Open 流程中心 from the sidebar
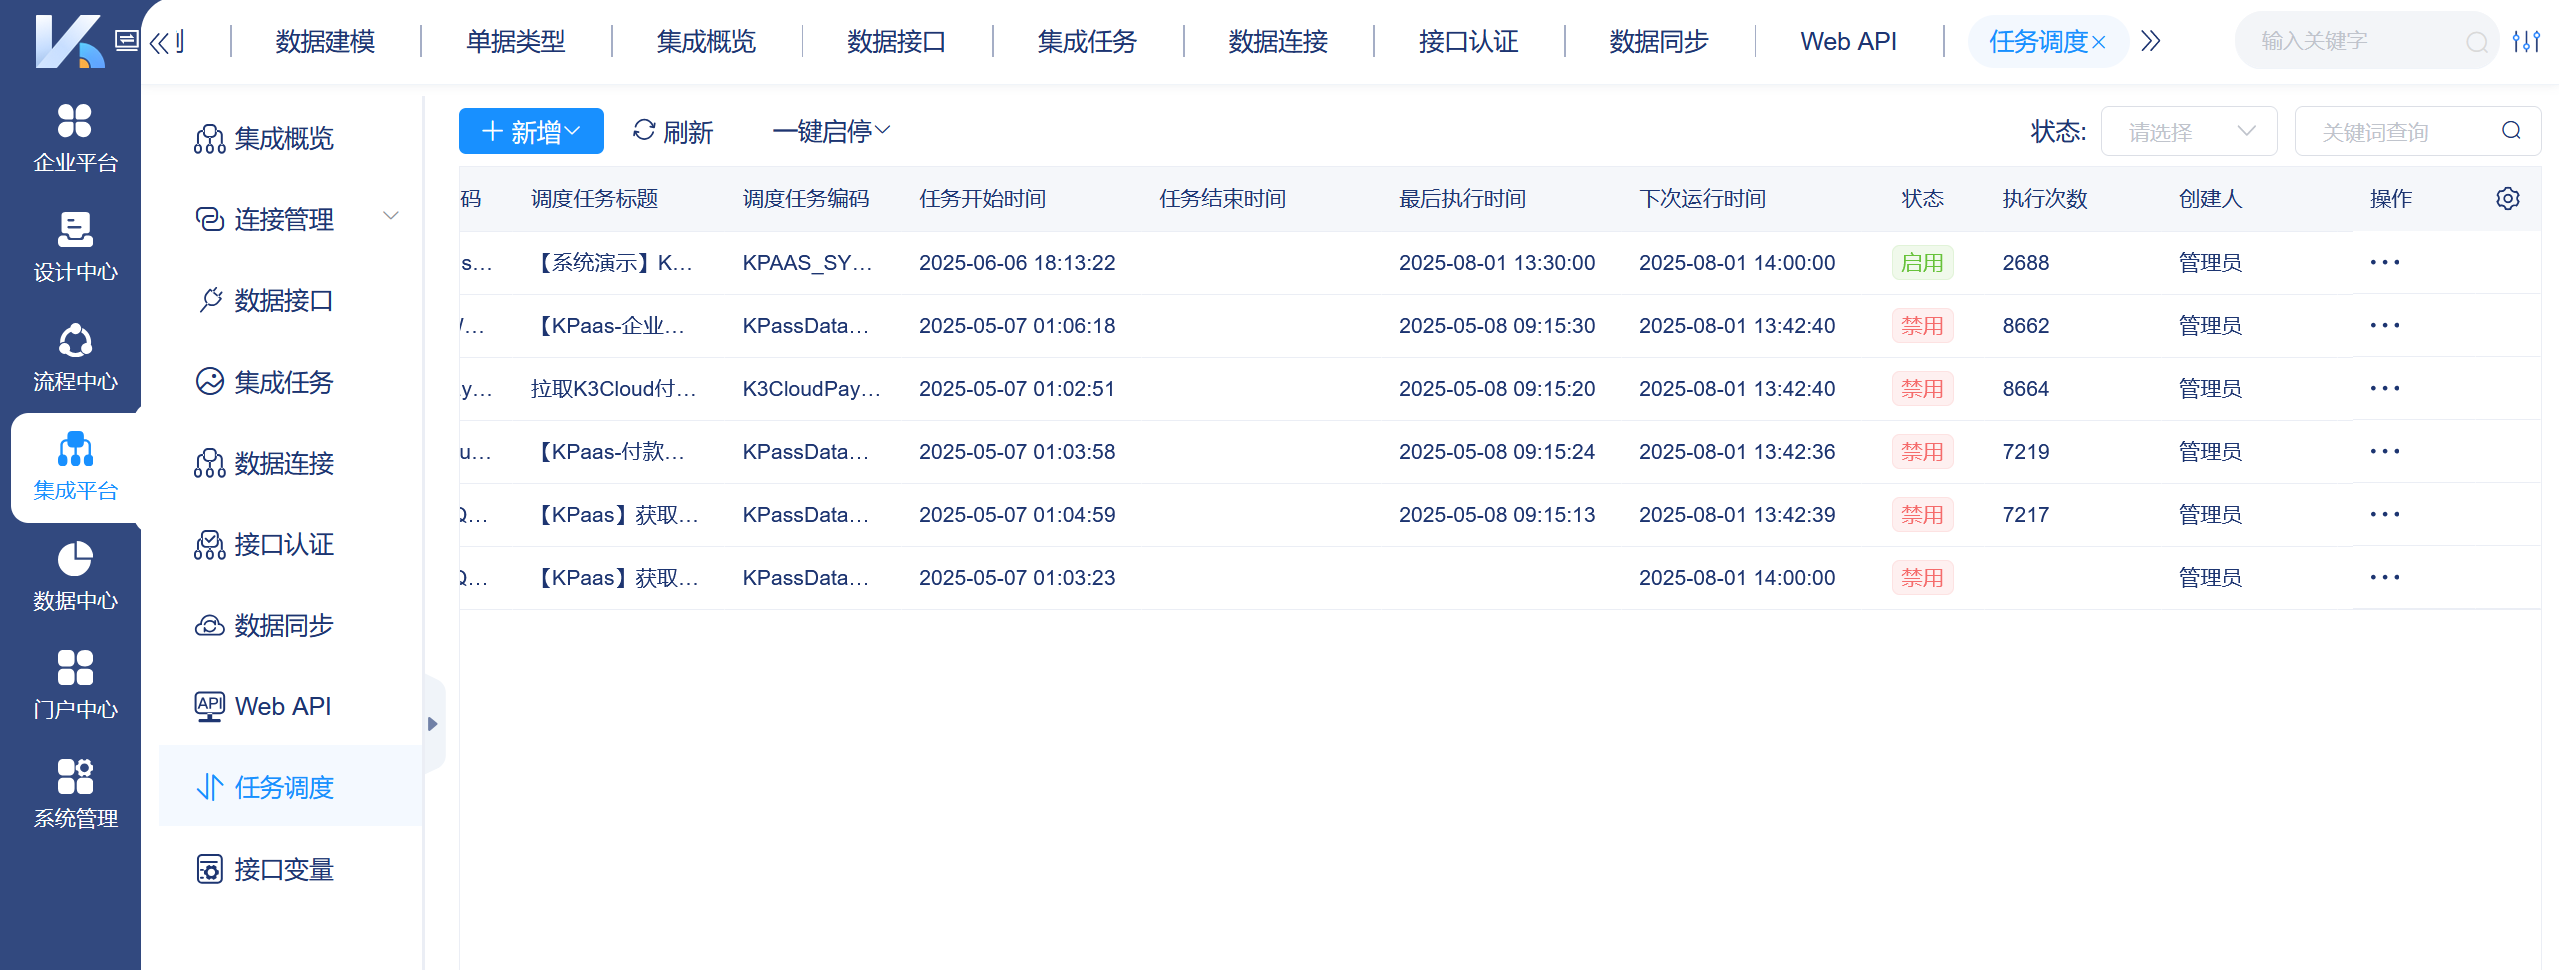 coord(74,356)
